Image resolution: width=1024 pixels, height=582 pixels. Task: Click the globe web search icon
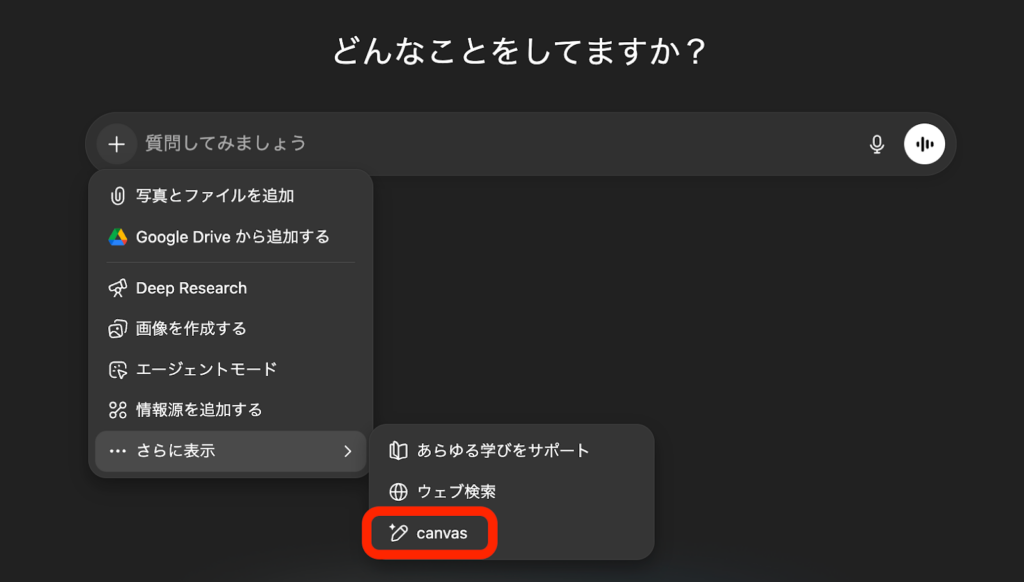click(x=399, y=492)
